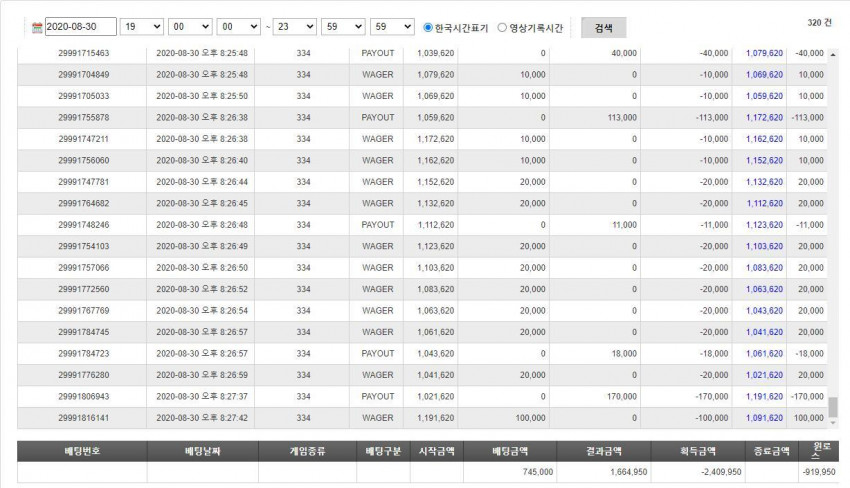Open the start hour dropdown showing 19
The width and height of the screenshot is (850, 488).
click(x=141, y=27)
